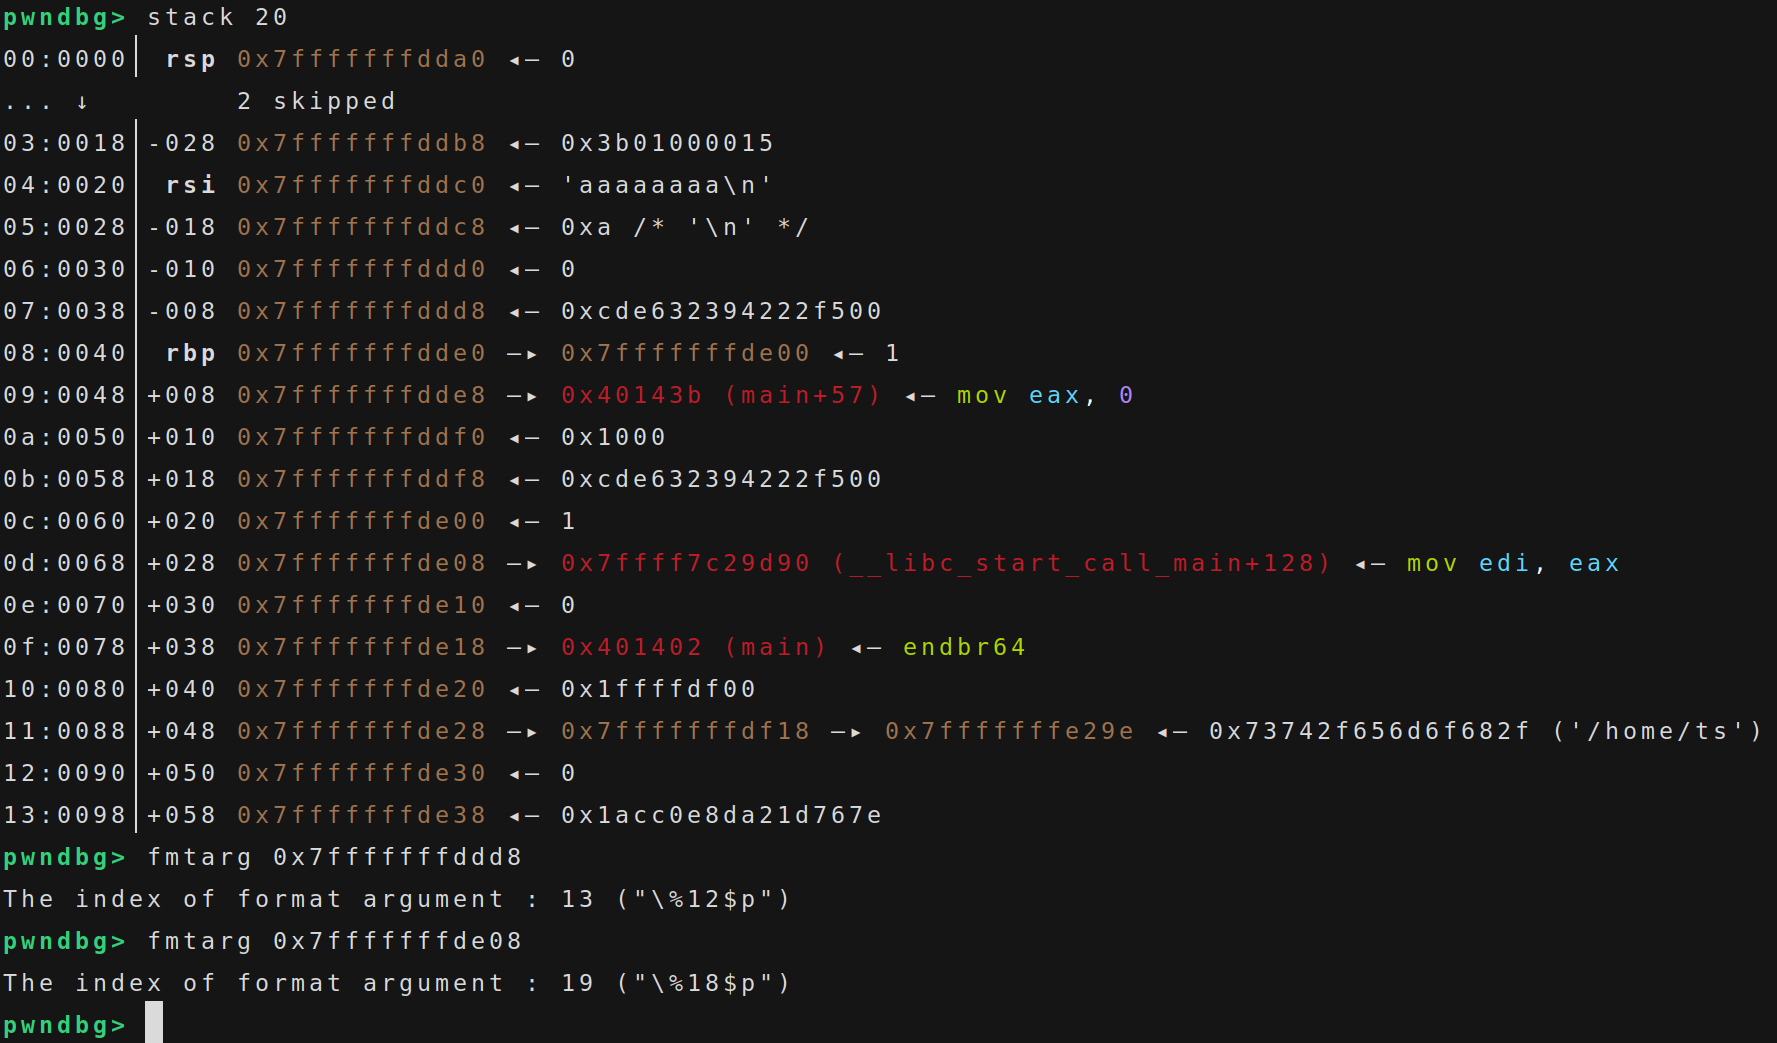Click the 0x3b01000015 stack value
The width and height of the screenshot is (1777, 1043).
(x=667, y=144)
